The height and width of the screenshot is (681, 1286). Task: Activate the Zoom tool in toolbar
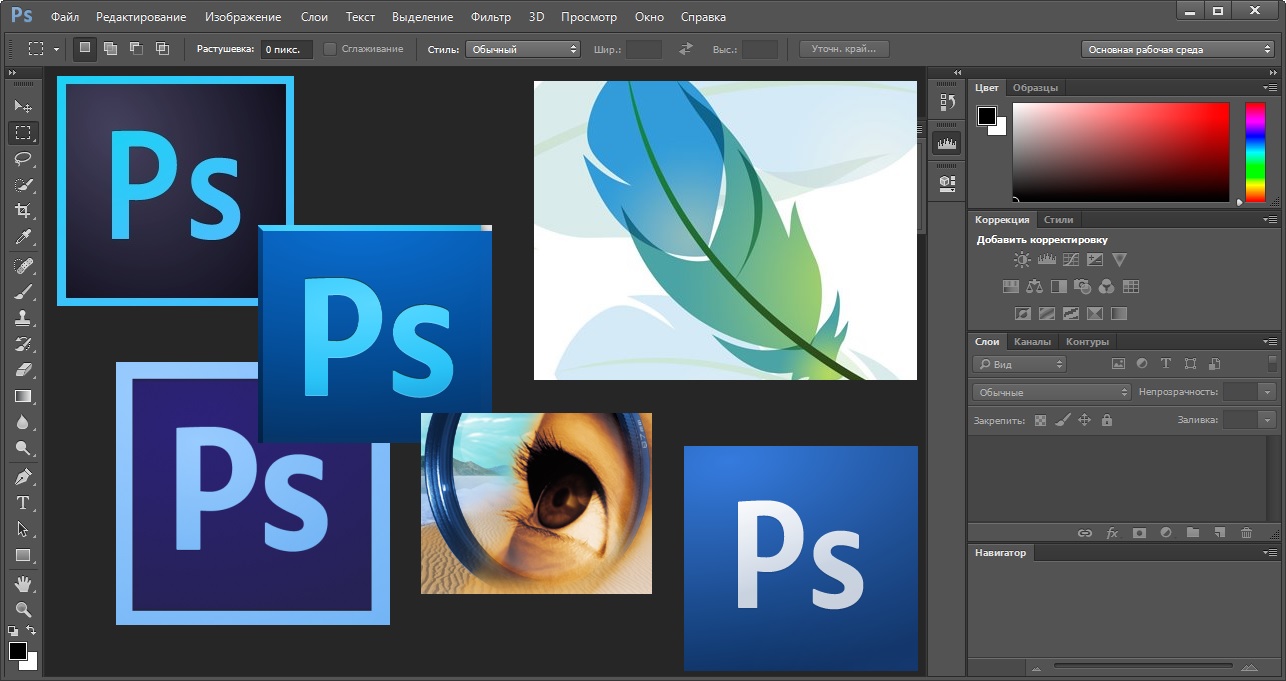23,609
